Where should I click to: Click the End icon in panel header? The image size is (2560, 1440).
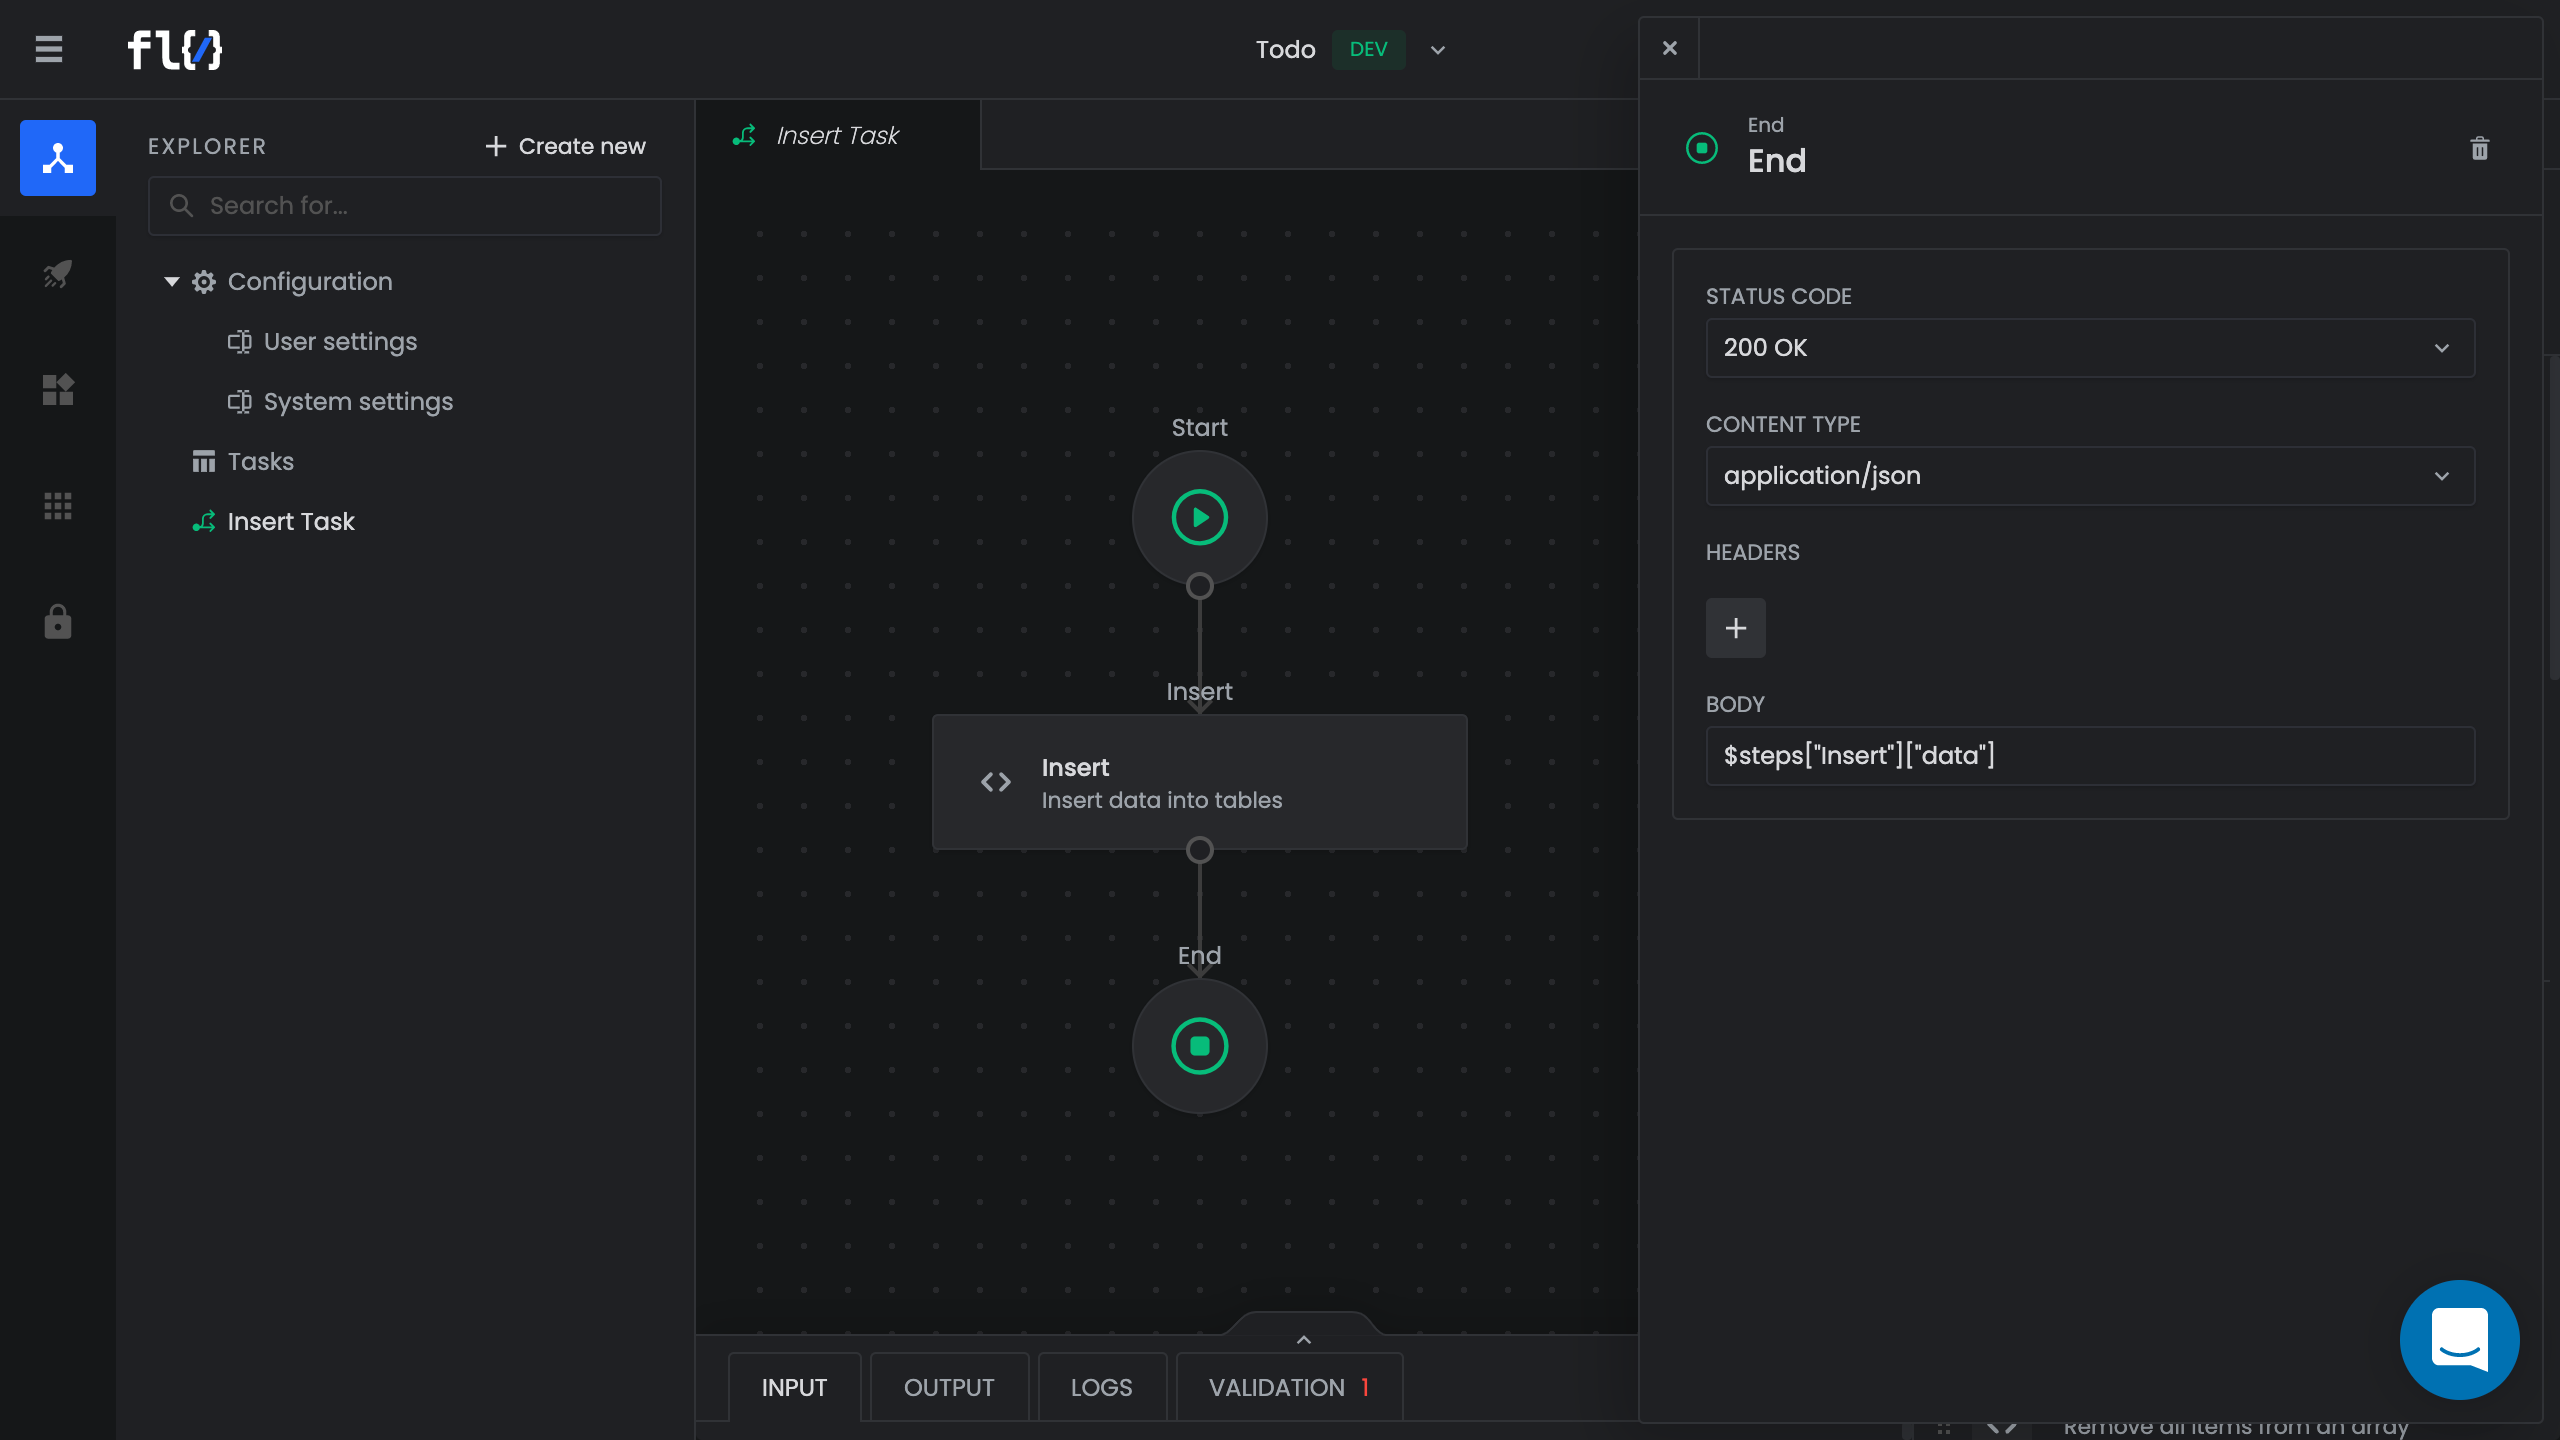[1702, 148]
